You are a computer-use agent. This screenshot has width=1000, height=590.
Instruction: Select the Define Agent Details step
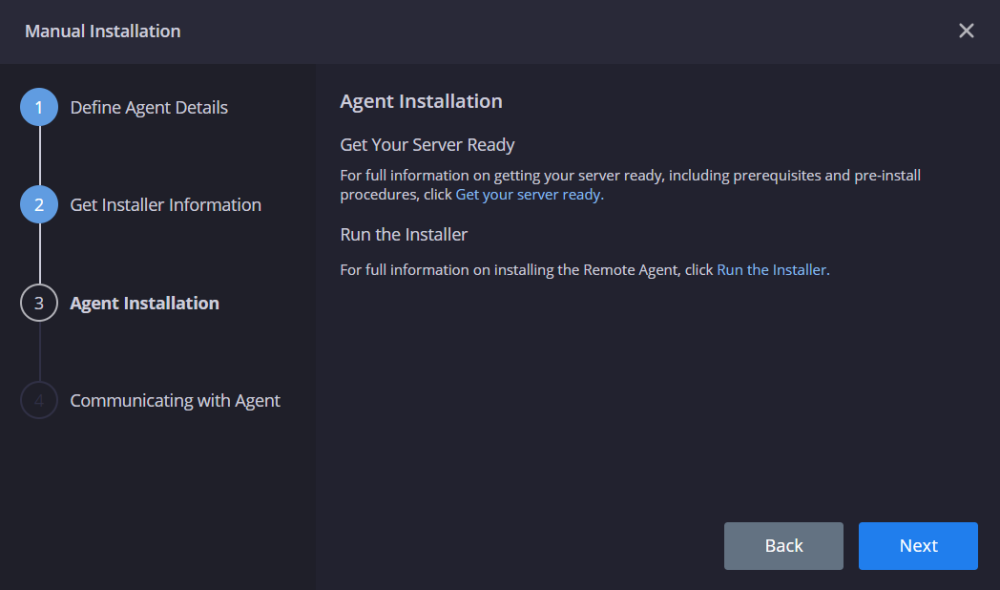149,107
